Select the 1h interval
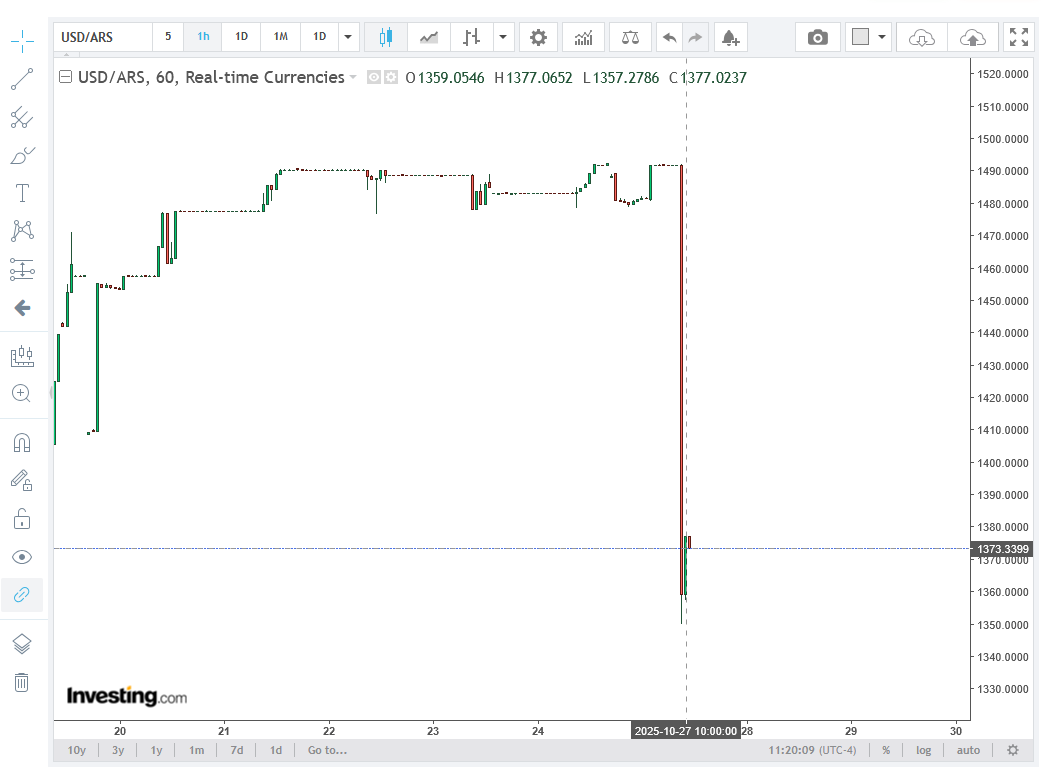 (x=203, y=37)
